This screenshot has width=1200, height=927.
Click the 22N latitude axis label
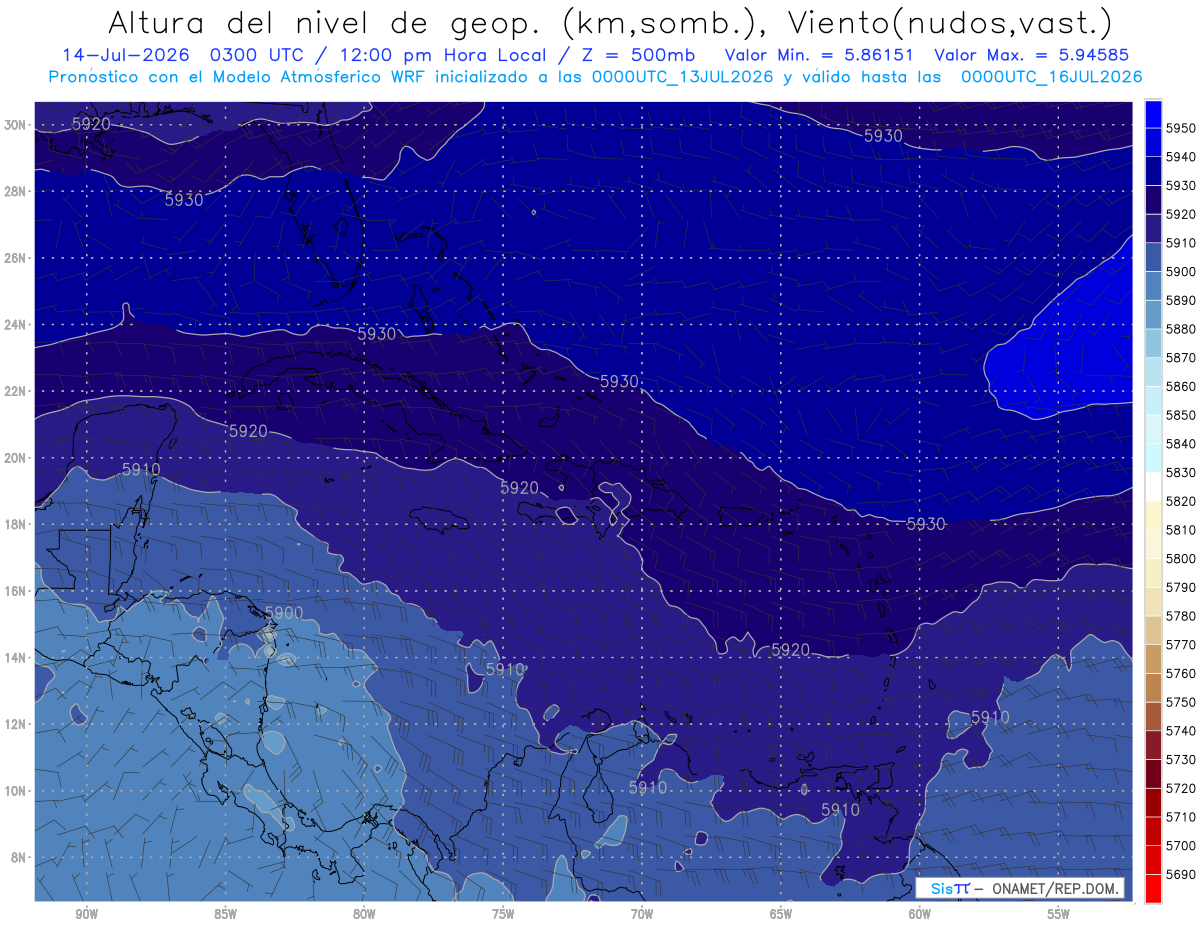16,391
